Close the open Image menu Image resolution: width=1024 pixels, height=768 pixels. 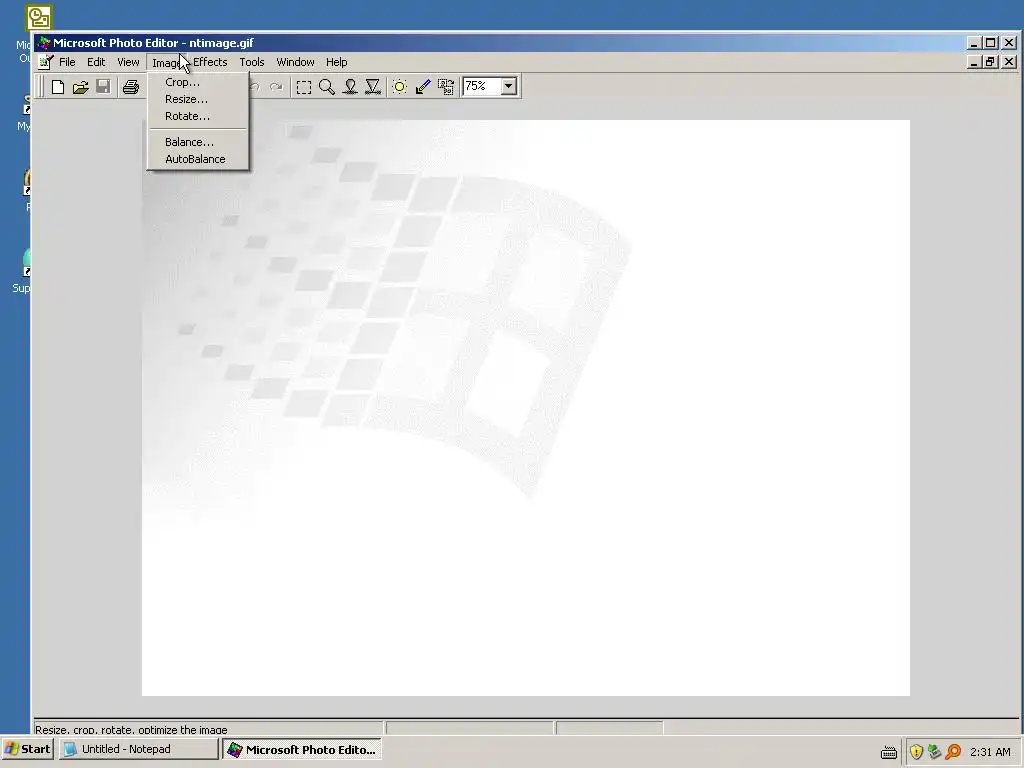pos(167,62)
